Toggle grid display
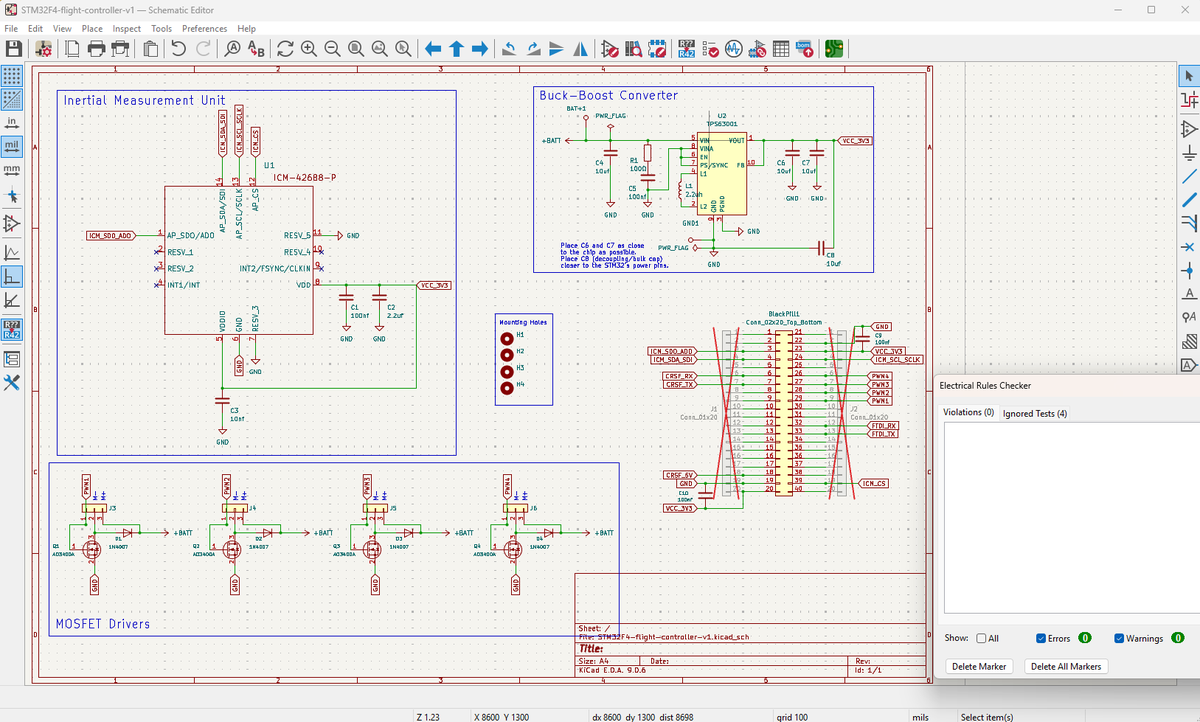The width and height of the screenshot is (1200, 722). pyautogui.click(x=12, y=75)
